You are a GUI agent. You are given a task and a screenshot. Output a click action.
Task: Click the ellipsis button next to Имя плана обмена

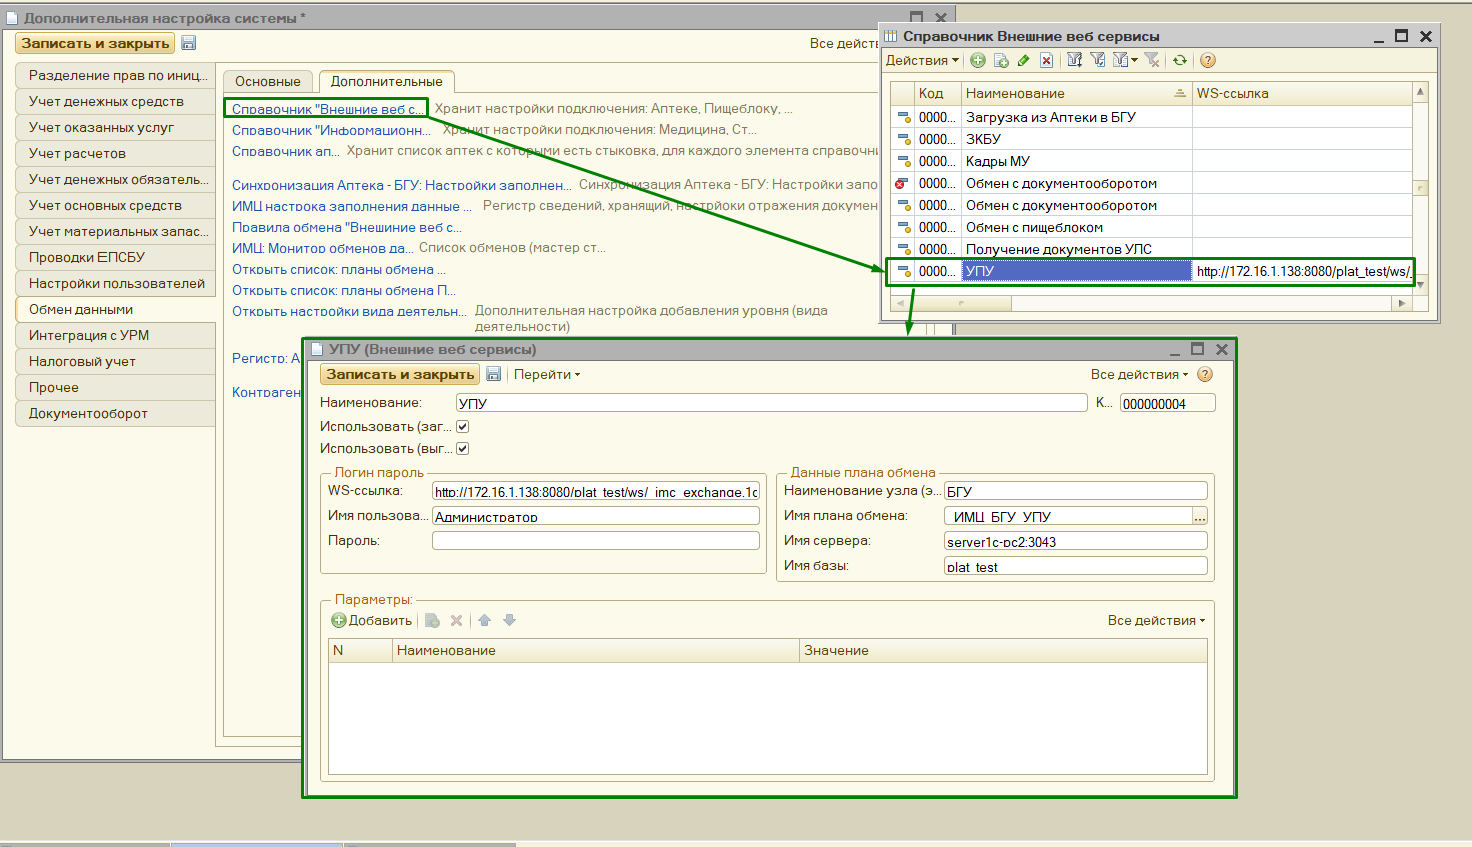1200,517
